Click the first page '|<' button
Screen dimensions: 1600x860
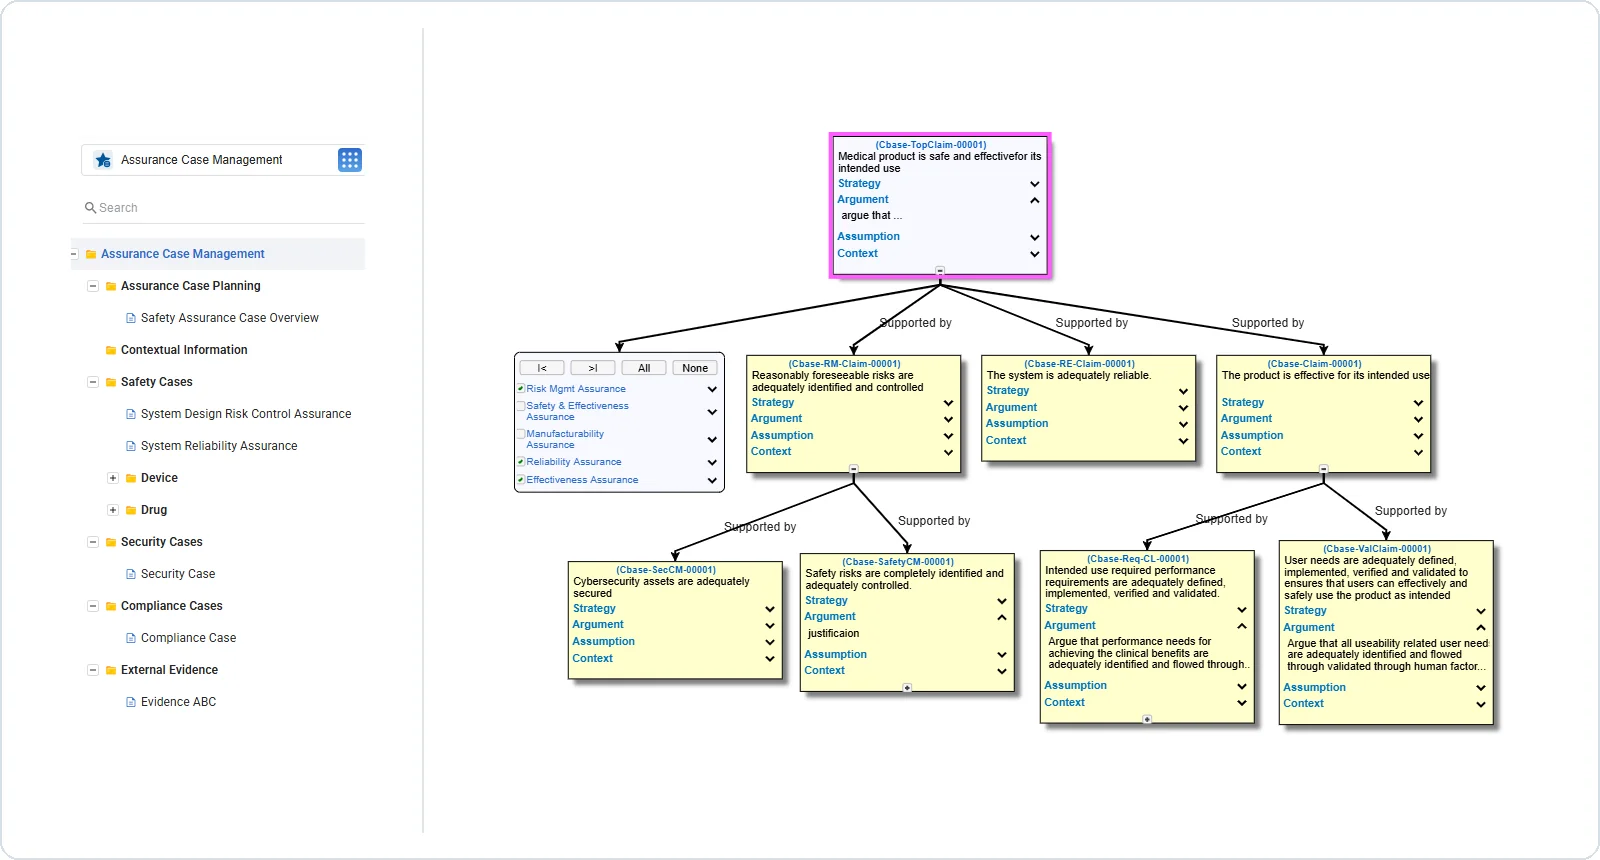[x=542, y=368]
